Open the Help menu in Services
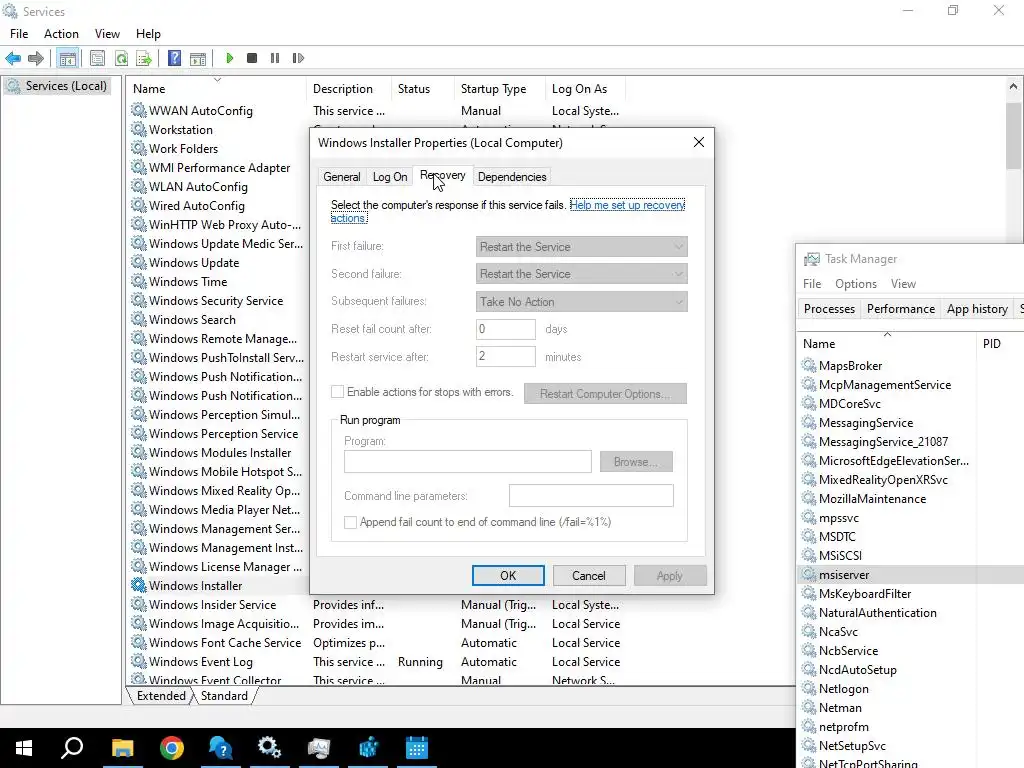The width and height of the screenshot is (1024, 768). (x=148, y=34)
